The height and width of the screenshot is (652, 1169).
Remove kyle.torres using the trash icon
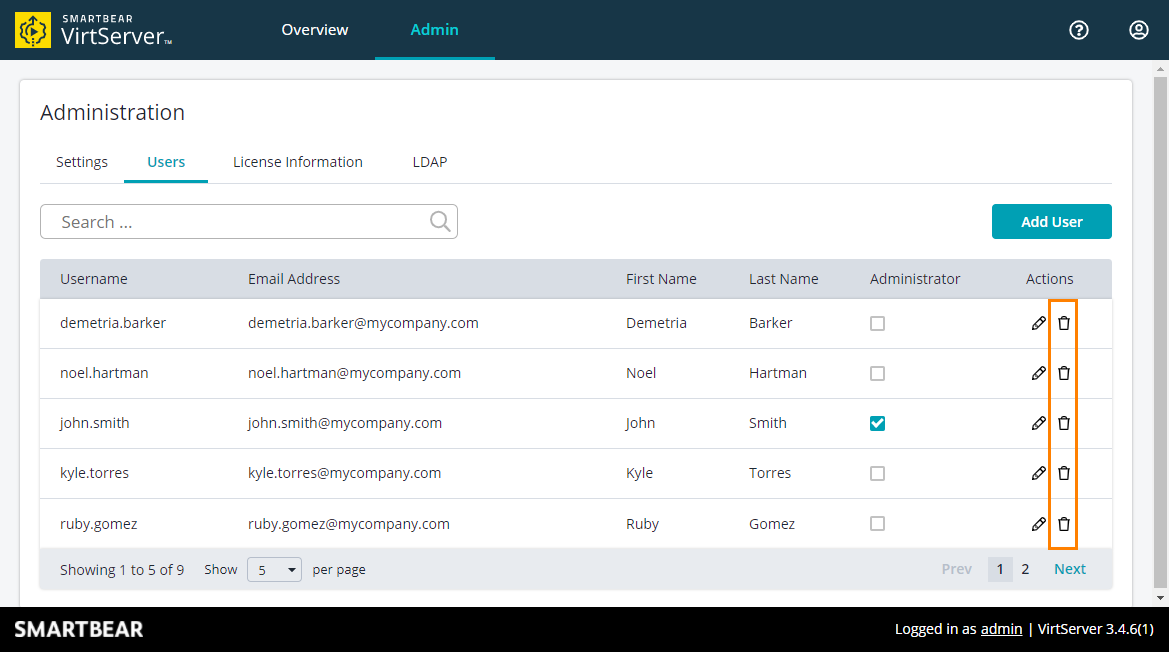(x=1063, y=472)
